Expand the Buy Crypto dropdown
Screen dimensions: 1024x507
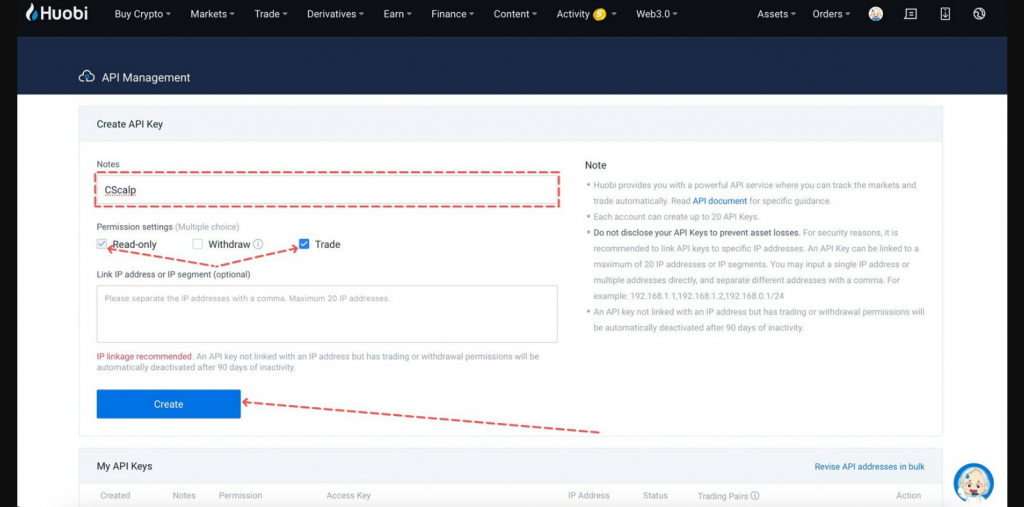[142, 14]
